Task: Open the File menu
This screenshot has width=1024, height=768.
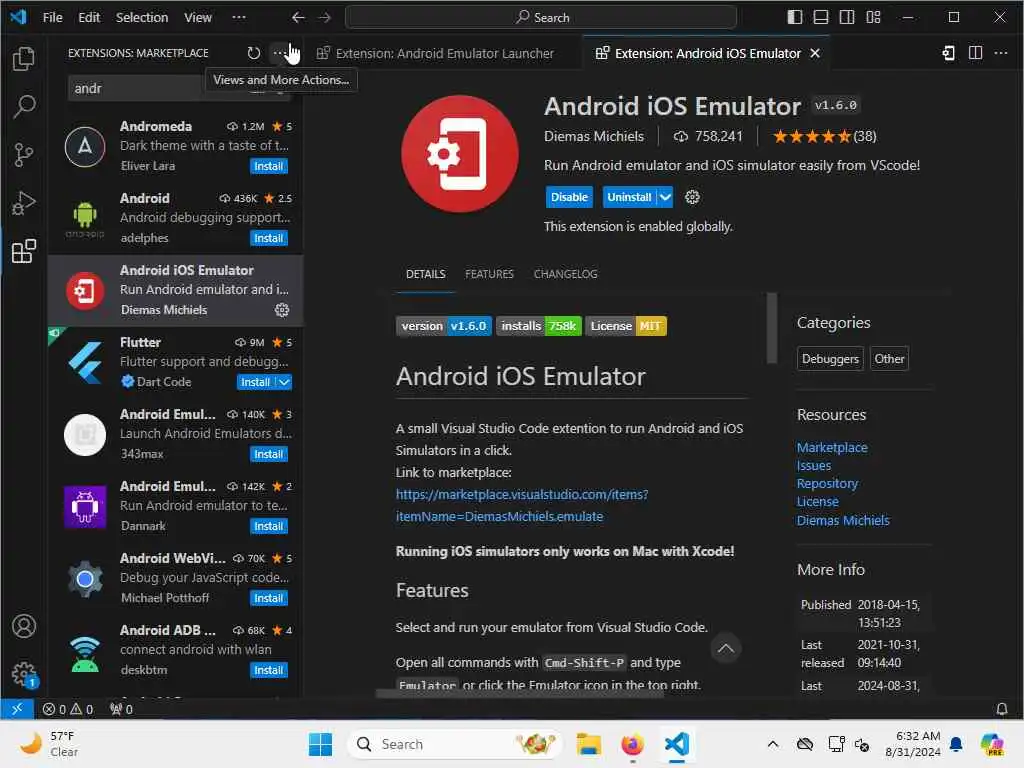Action: coord(52,18)
